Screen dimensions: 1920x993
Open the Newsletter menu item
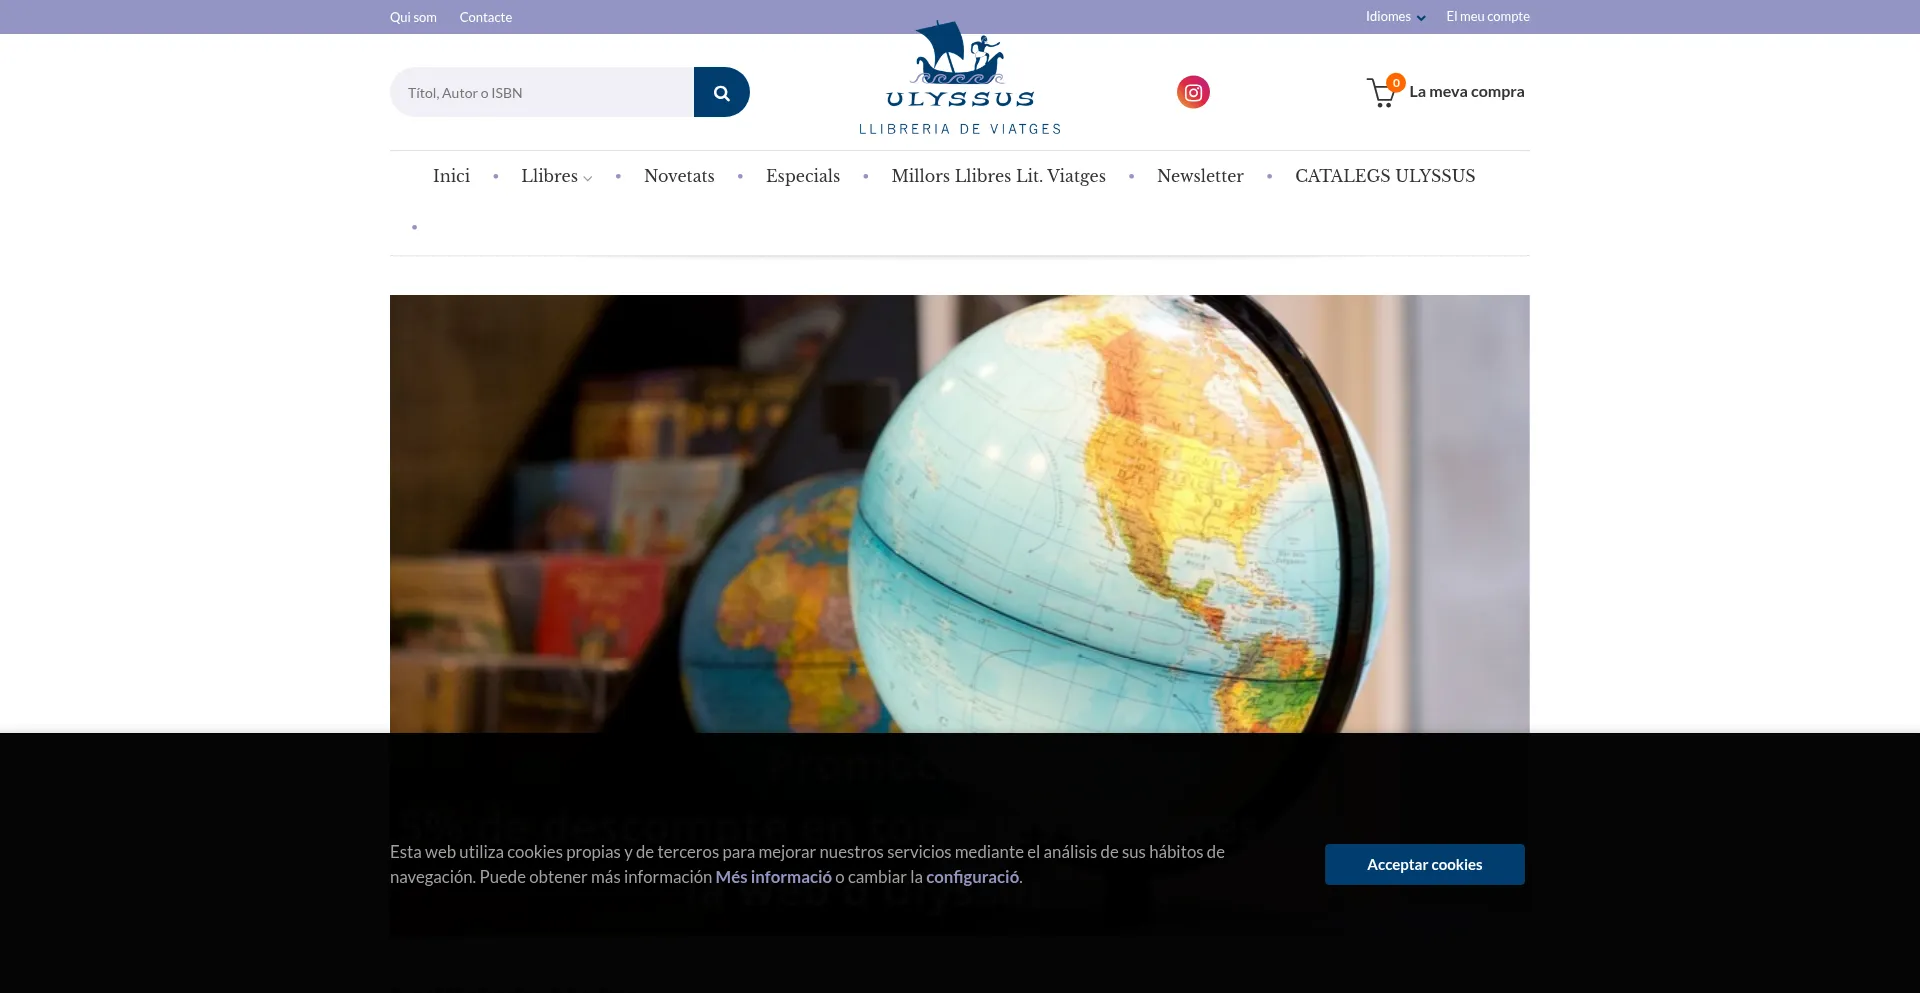pos(1200,176)
